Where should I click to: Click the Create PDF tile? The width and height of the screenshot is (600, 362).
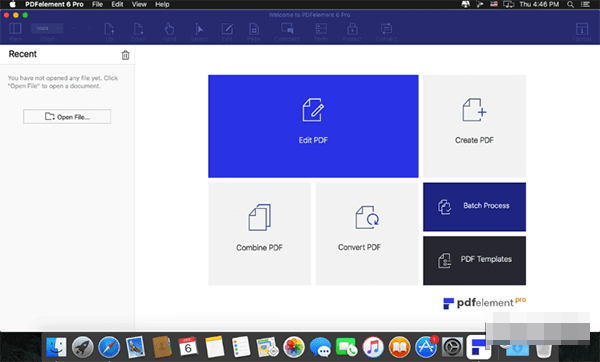click(474, 126)
